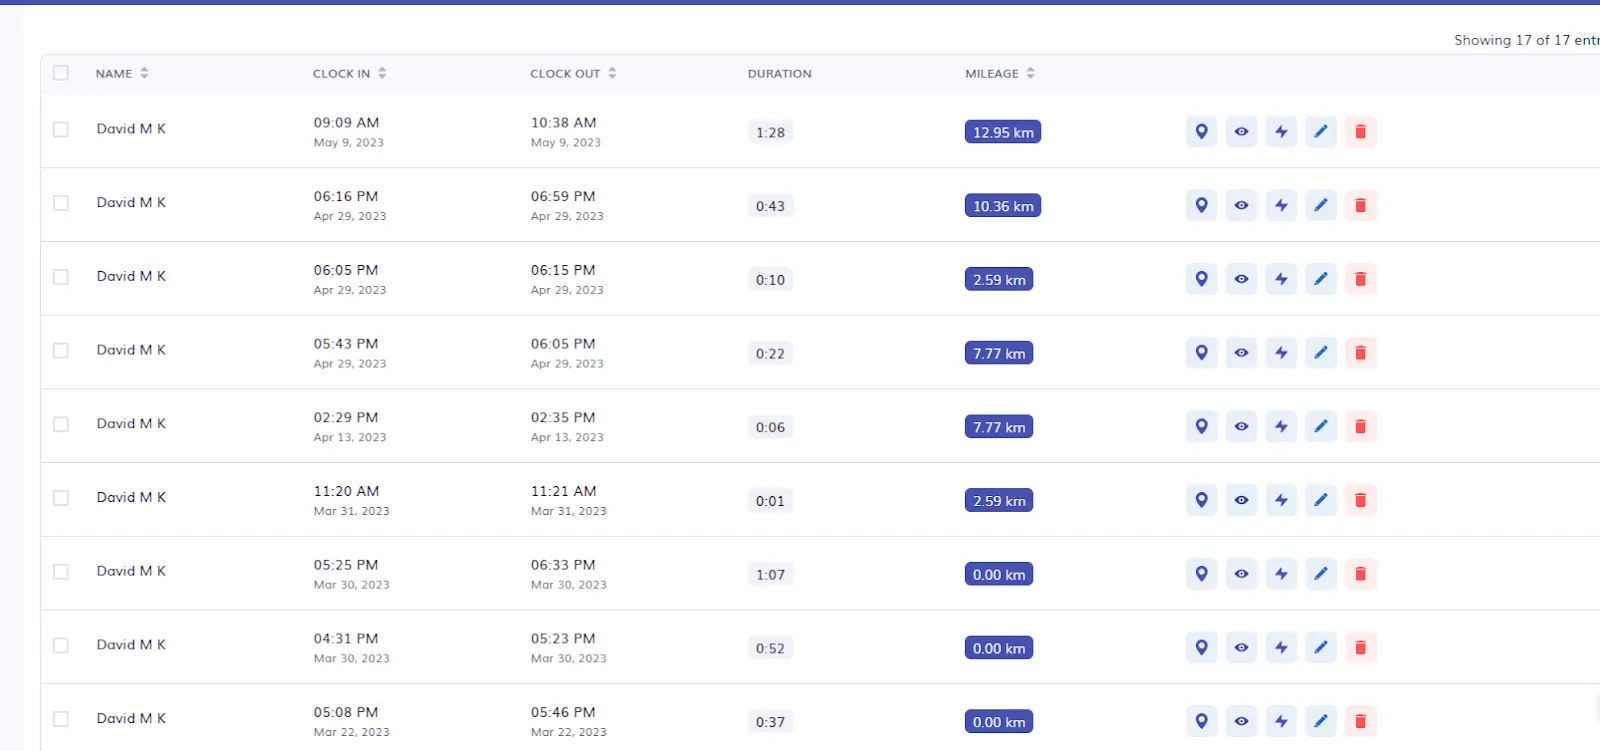The image size is (1600, 751).
Task: Click the lightning bolt icon for the 04:31 PM entry
Action: click(1281, 648)
